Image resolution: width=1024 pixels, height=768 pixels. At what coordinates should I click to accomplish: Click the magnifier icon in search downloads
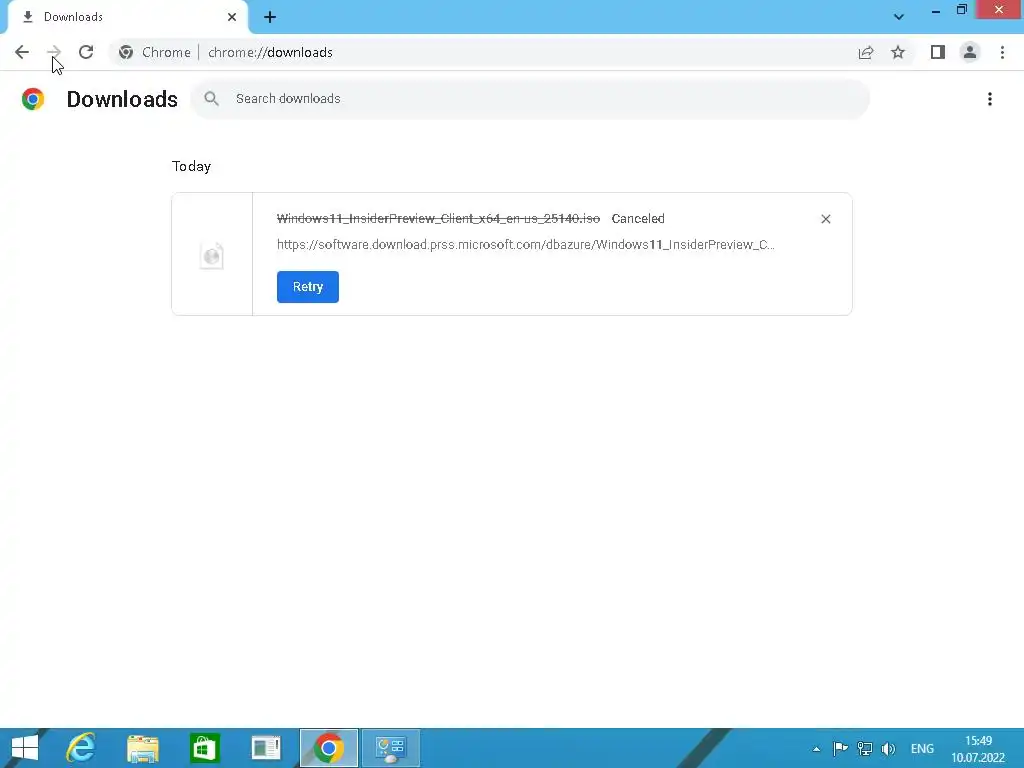point(211,99)
